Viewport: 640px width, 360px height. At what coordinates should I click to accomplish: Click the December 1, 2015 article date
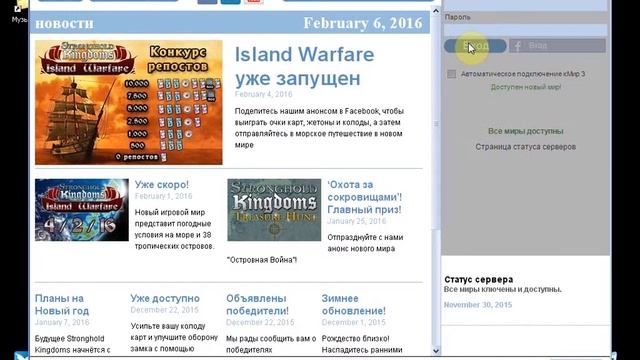pyautogui.click(x=353, y=322)
